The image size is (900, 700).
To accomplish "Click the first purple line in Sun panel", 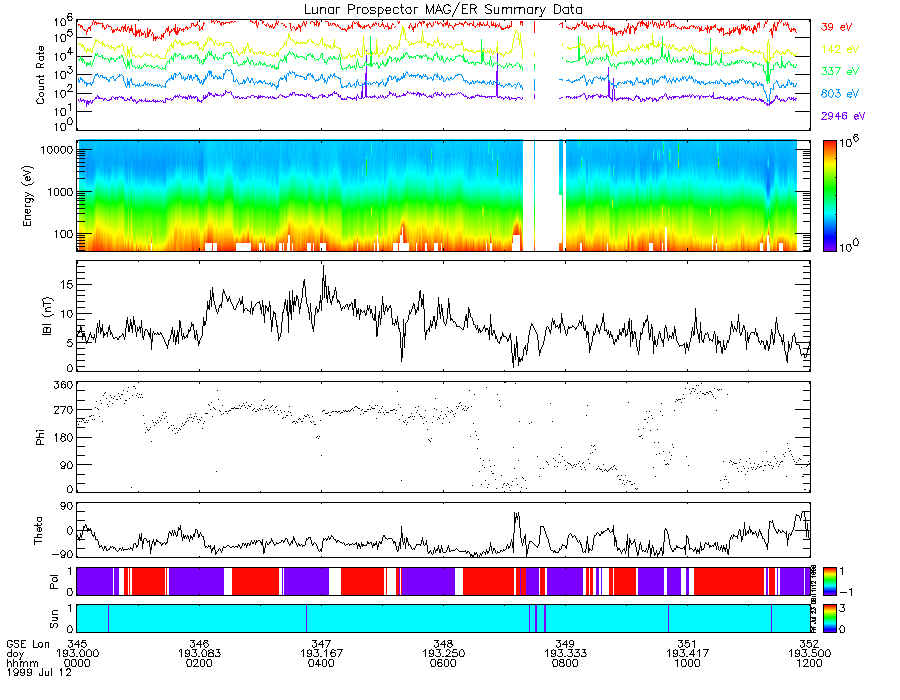I will (x=108, y=618).
